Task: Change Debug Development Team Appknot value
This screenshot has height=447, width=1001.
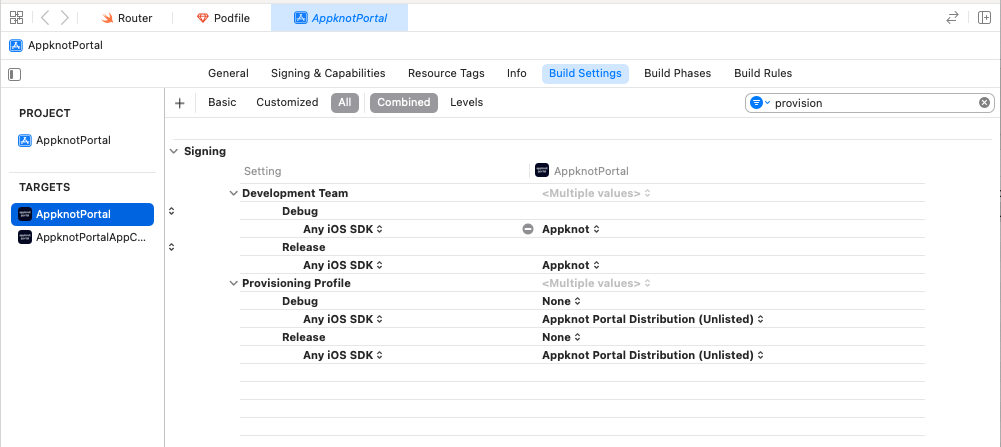Action: point(571,229)
